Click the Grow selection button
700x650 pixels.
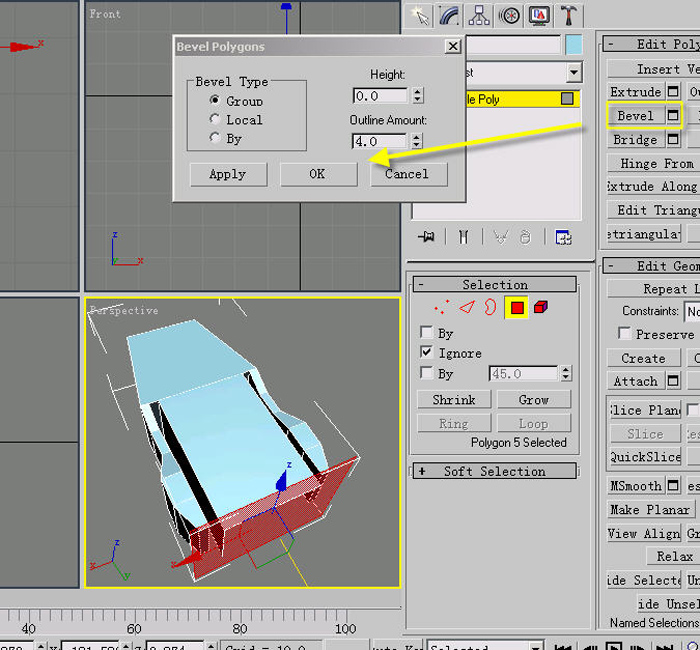coord(534,399)
